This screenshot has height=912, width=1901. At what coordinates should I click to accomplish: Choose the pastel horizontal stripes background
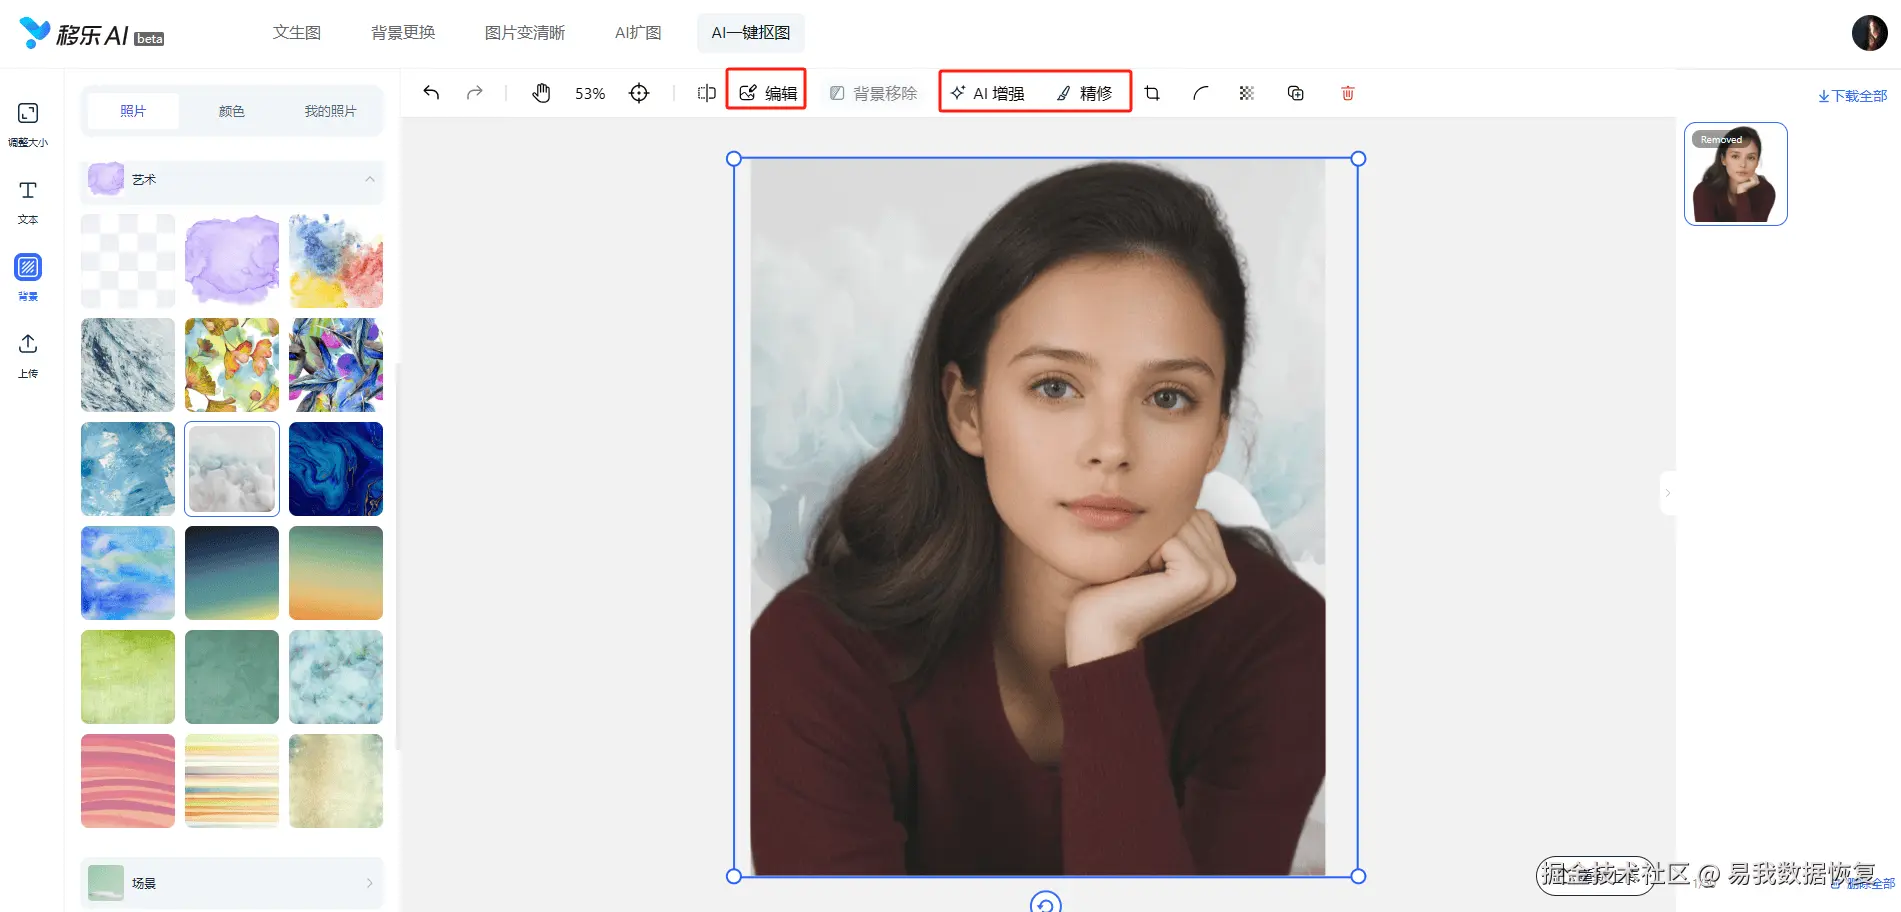pos(232,781)
